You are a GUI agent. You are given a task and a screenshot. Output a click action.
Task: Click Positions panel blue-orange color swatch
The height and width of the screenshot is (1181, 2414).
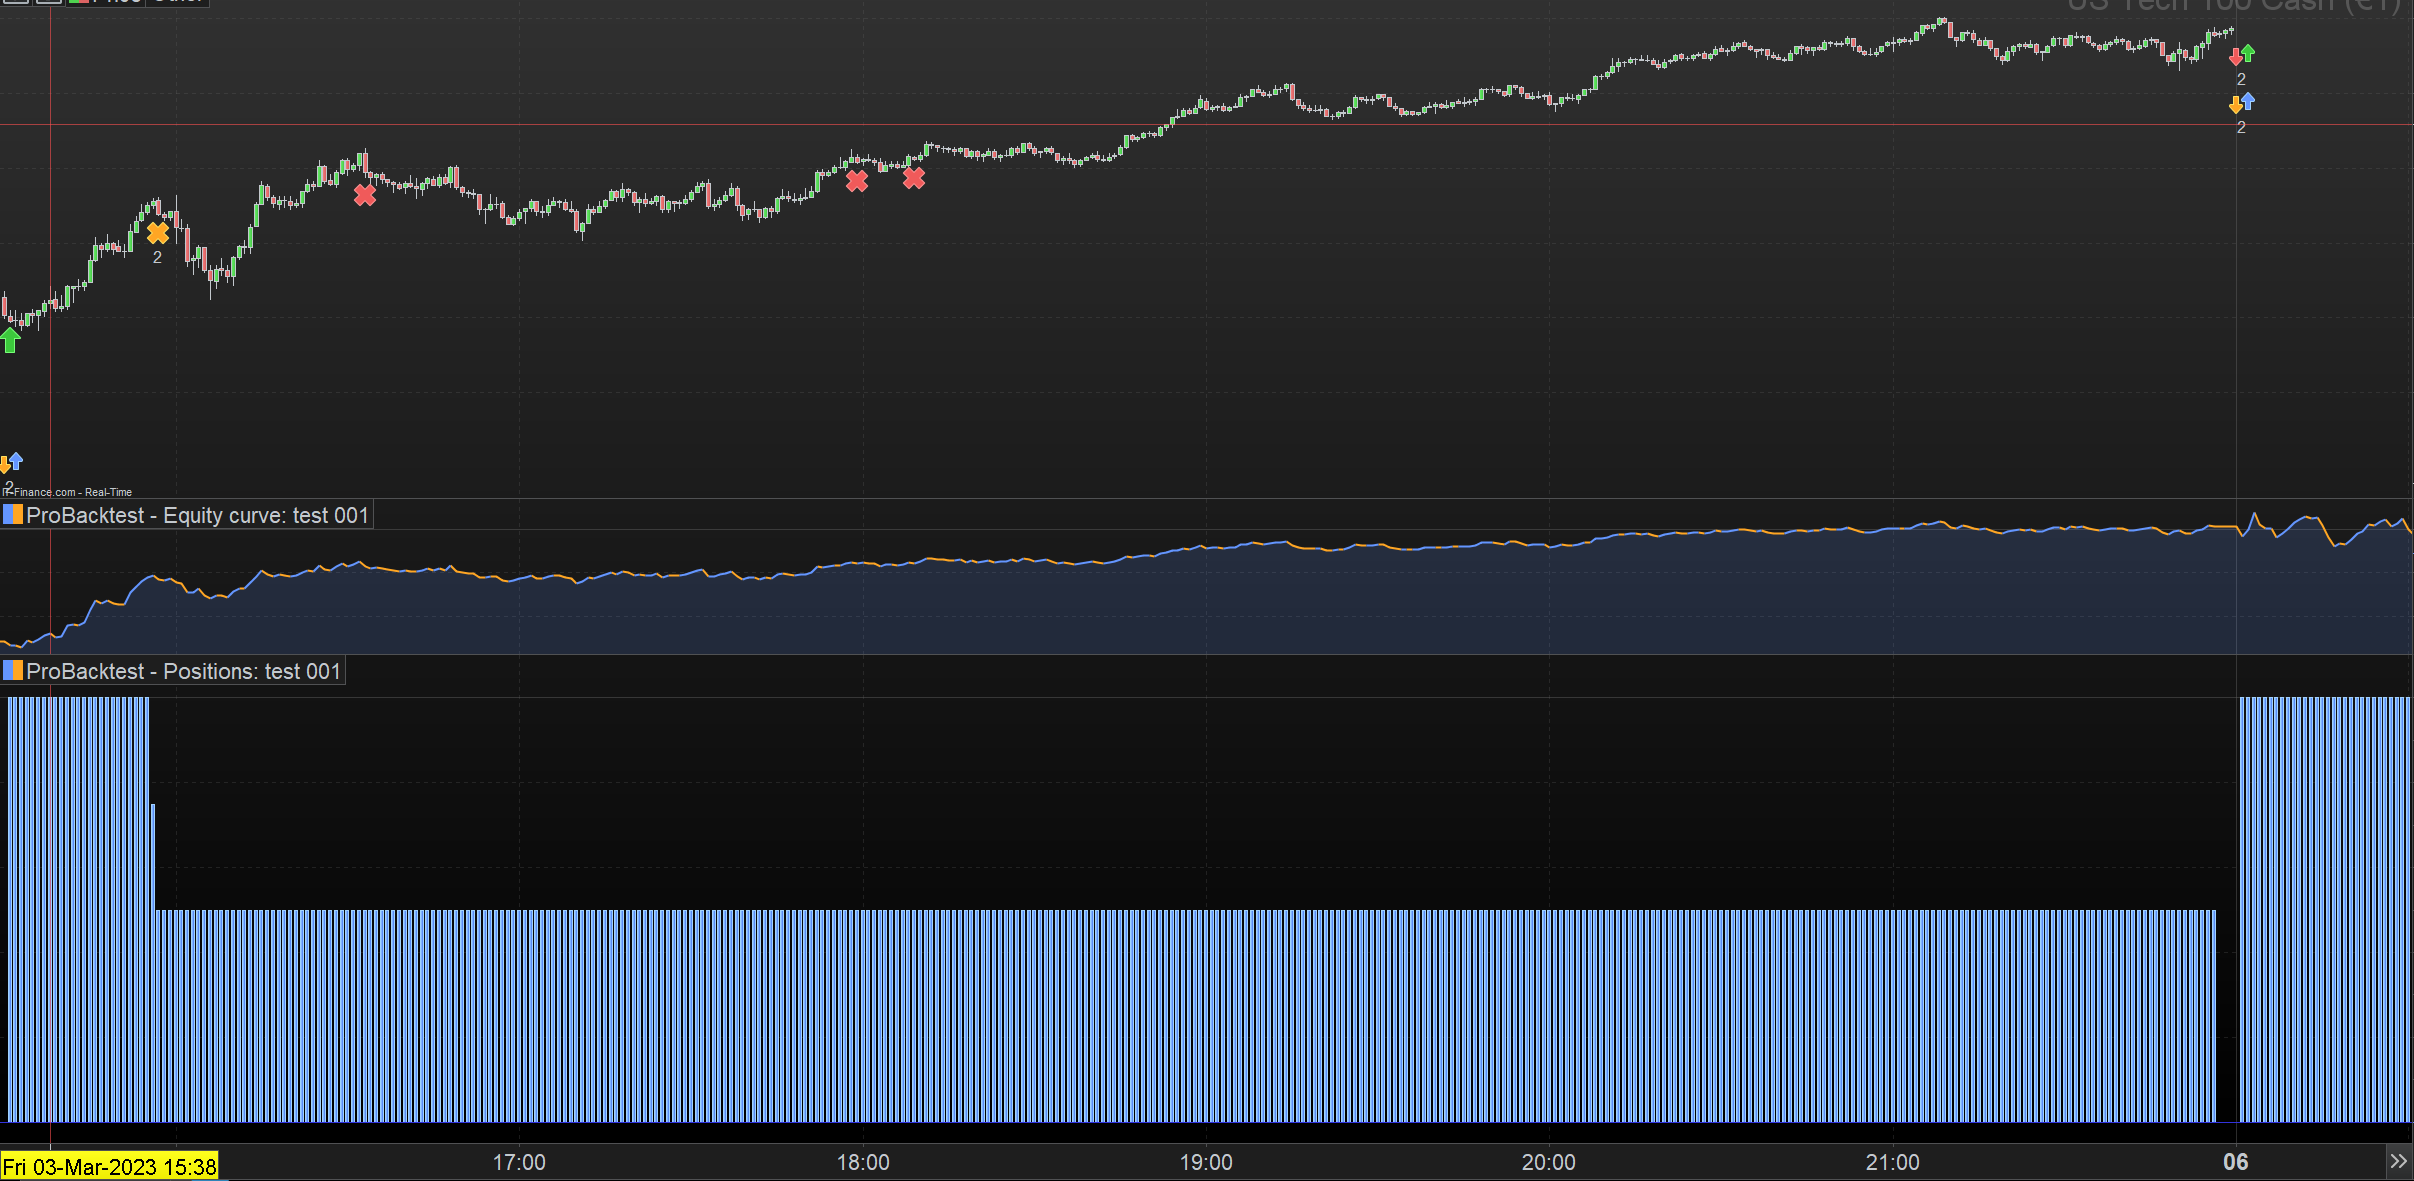(x=13, y=670)
